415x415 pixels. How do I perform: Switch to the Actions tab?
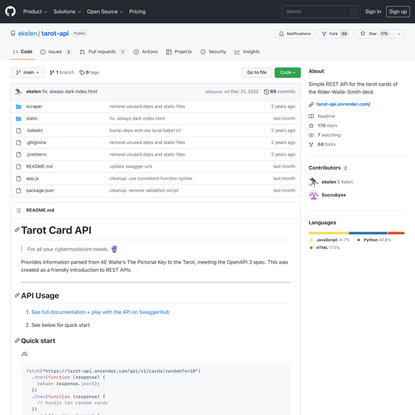(145, 52)
